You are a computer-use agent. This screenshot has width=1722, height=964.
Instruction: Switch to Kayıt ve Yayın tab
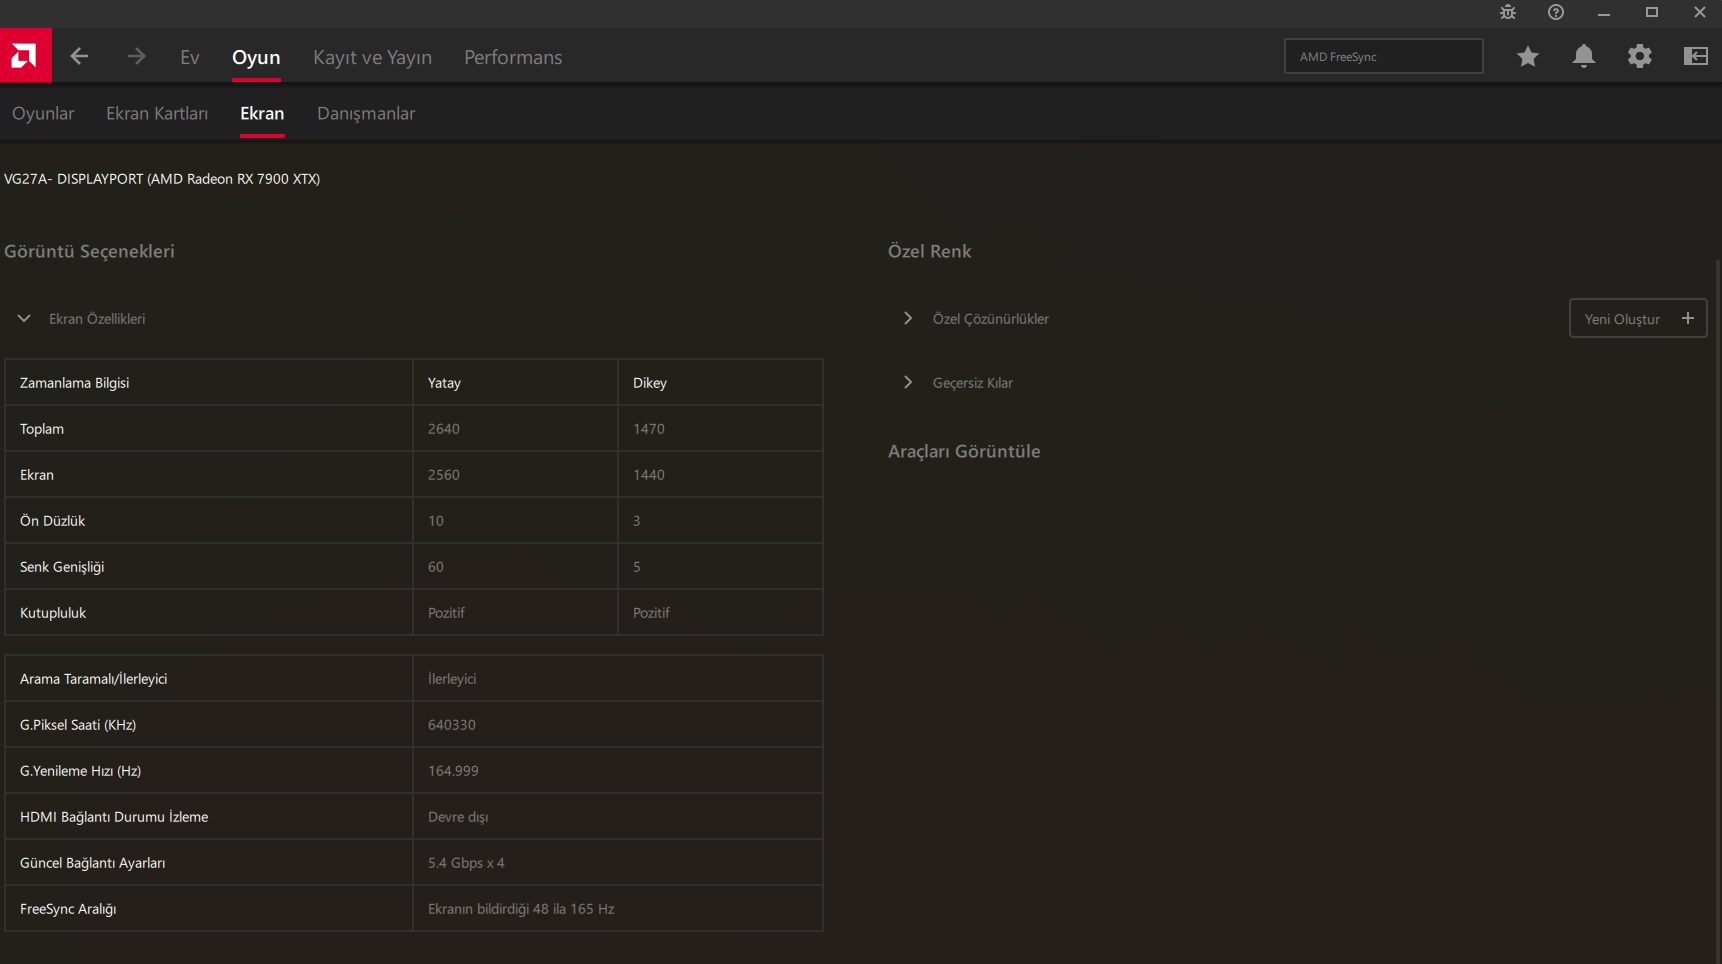pyautogui.click(x=372, y=57)
